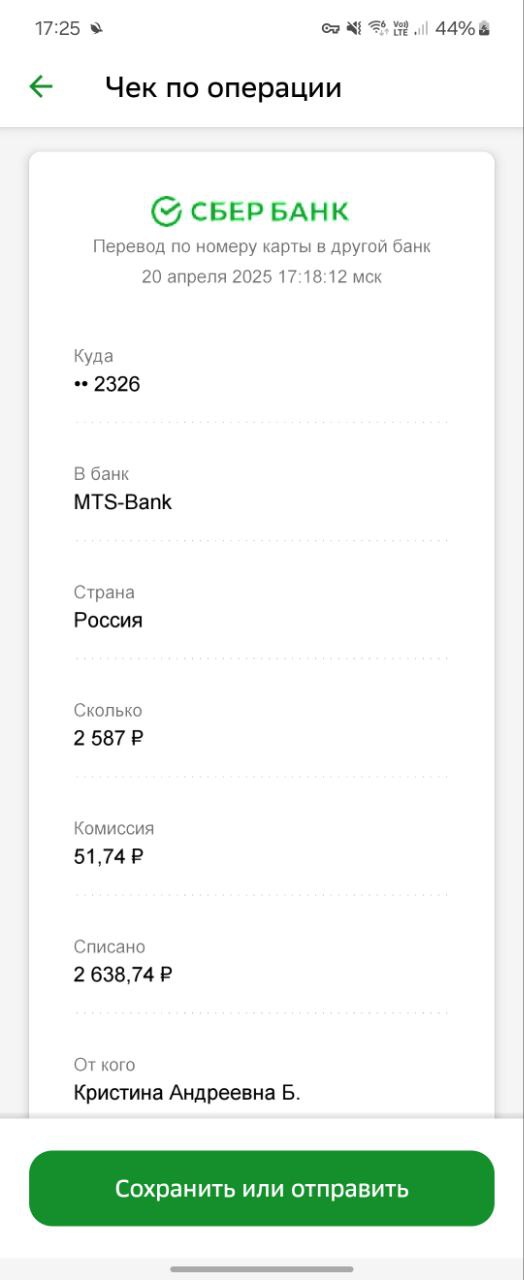
Task: Tap the Россия country value
Action: pyautogui.click(x=108, y=620)
